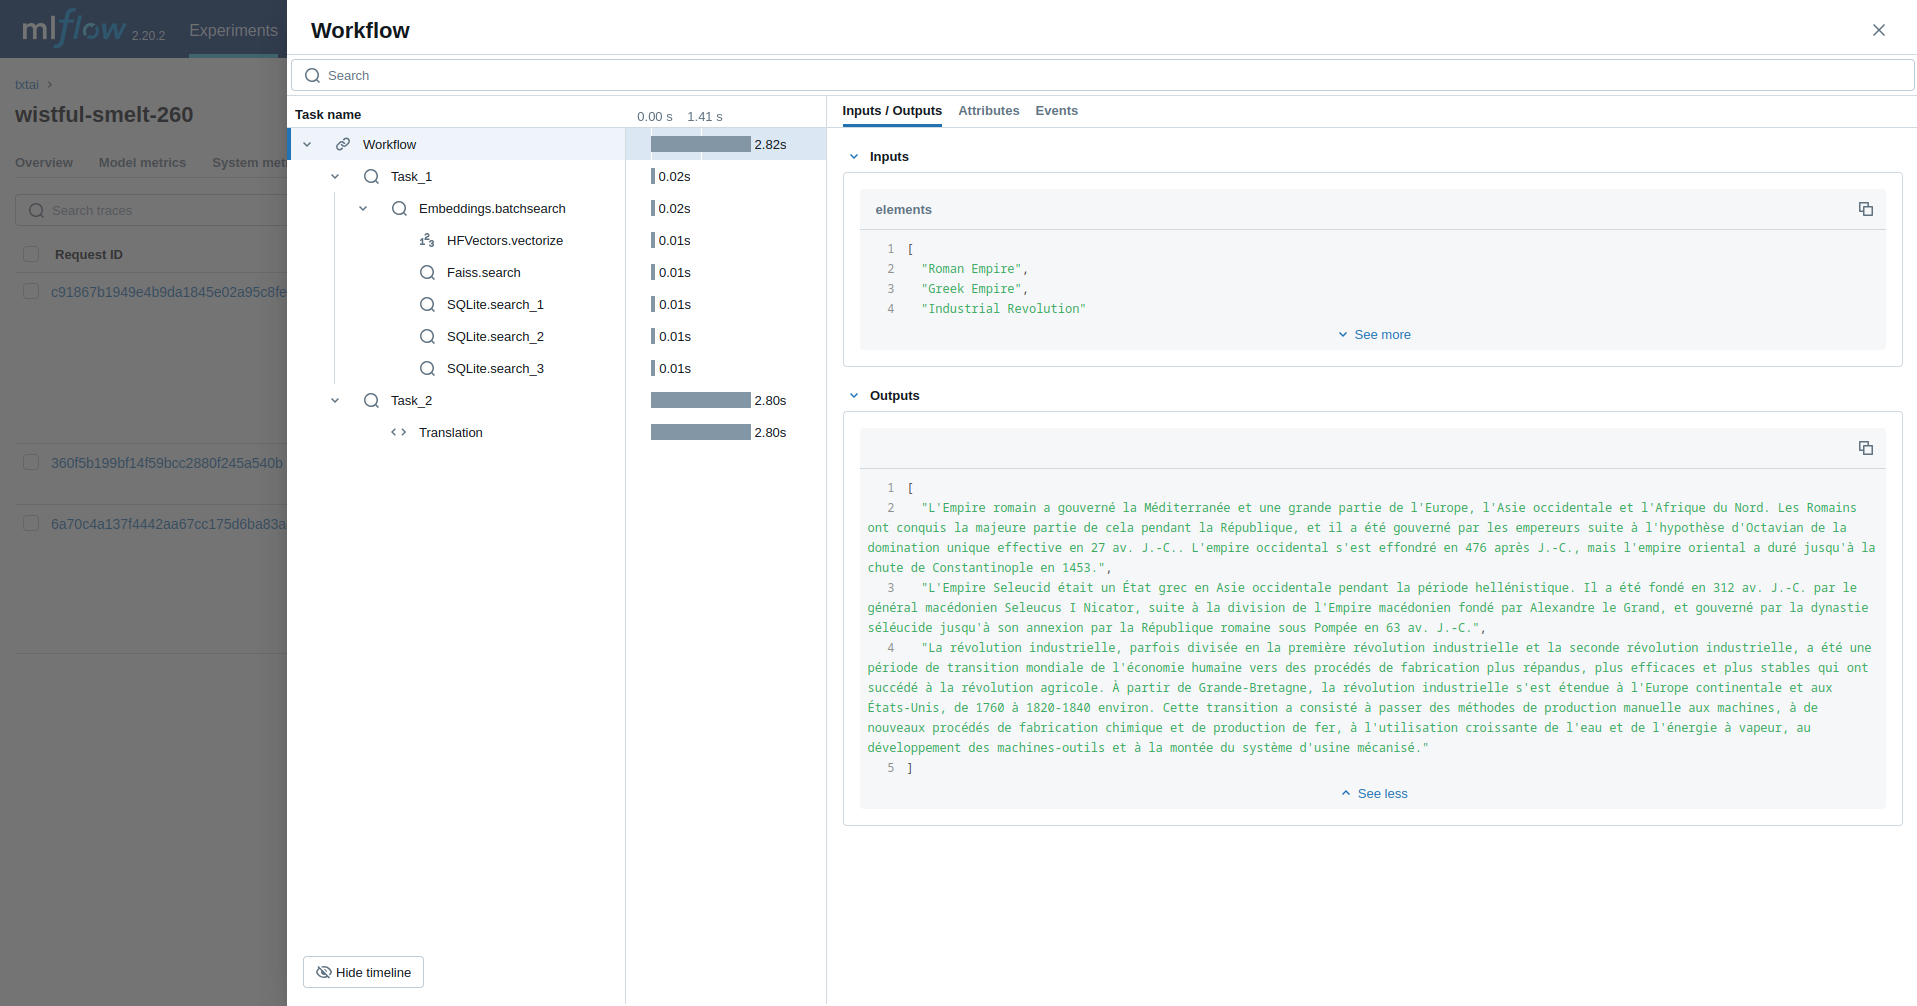Copy the elements input JSON

click(x=1865, y=209)
